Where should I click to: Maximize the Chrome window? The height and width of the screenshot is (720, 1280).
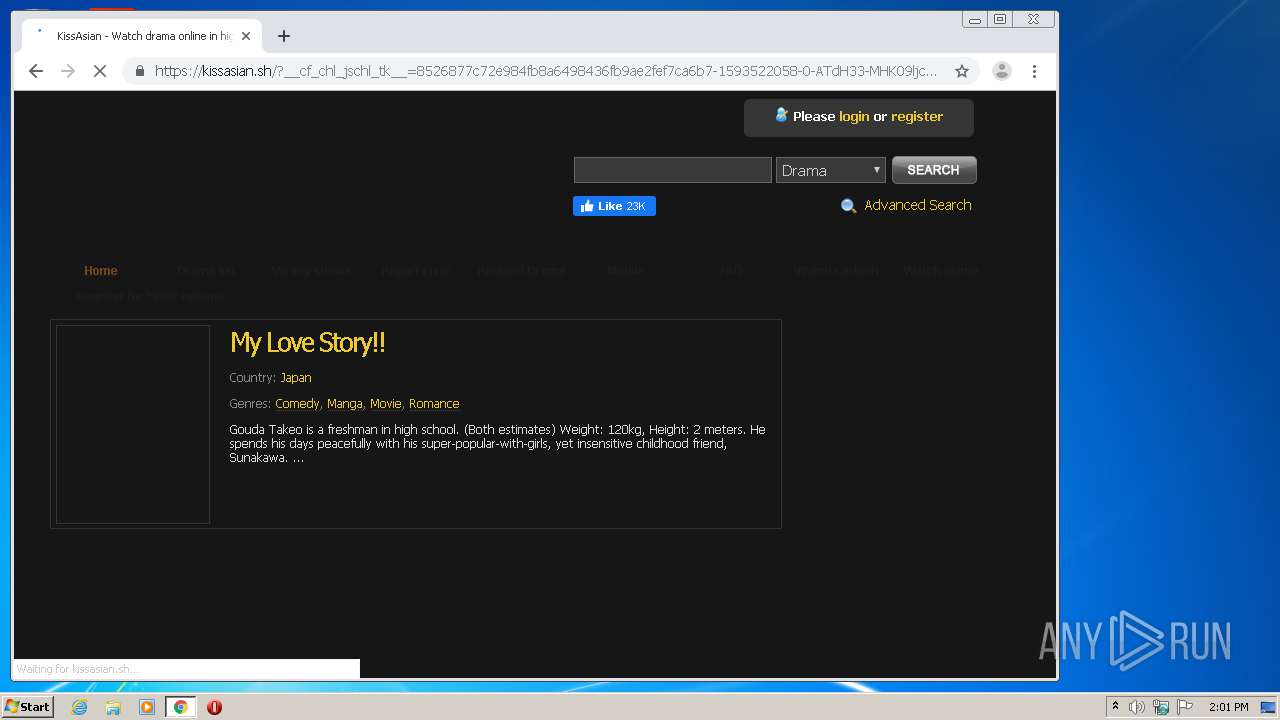[x=999, y=19]
